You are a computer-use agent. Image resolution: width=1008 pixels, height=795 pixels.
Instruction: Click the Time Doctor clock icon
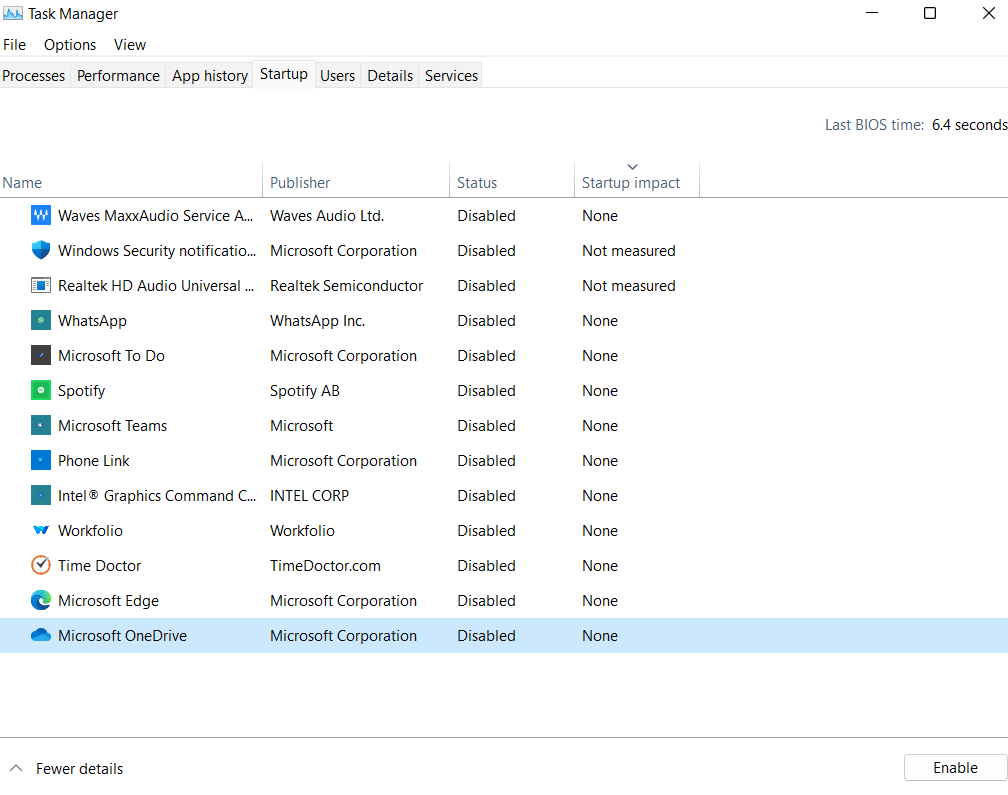40,566
